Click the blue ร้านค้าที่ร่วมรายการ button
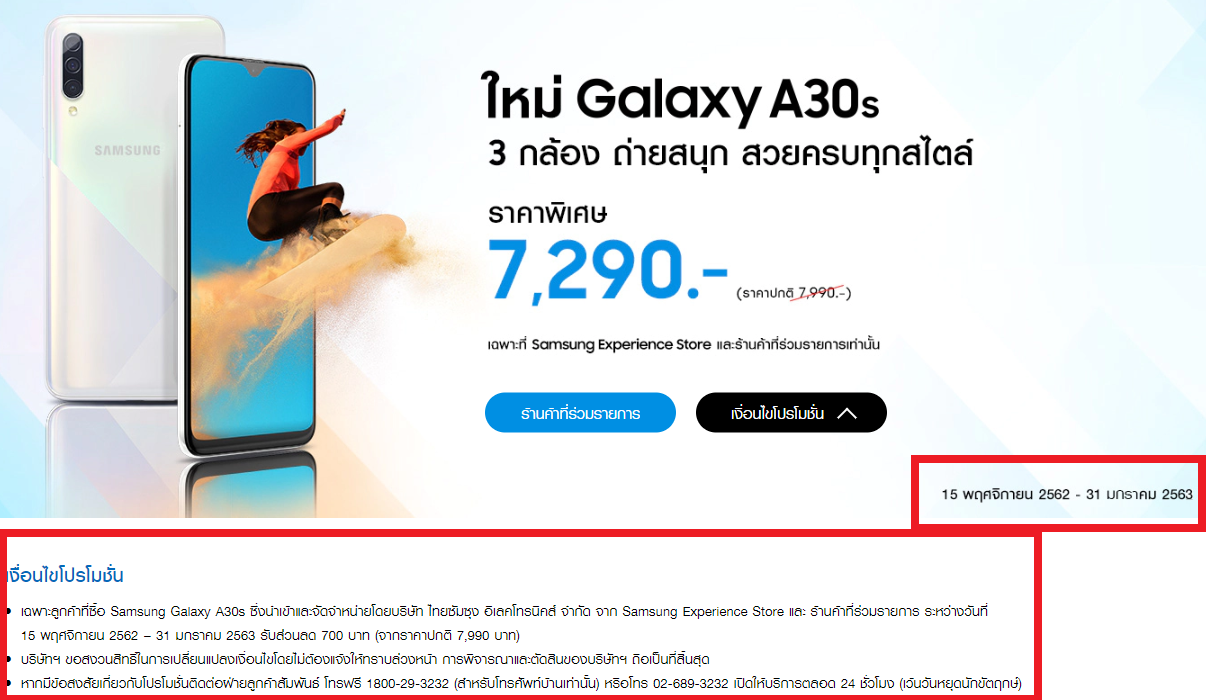The image size is (1206, 700). 580,413
